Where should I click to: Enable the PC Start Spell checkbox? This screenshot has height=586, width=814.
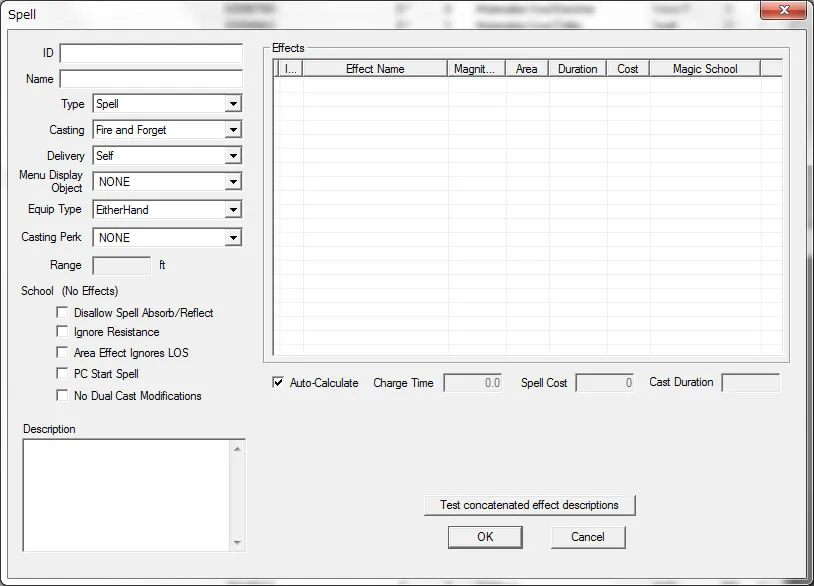tap(63, 374)
